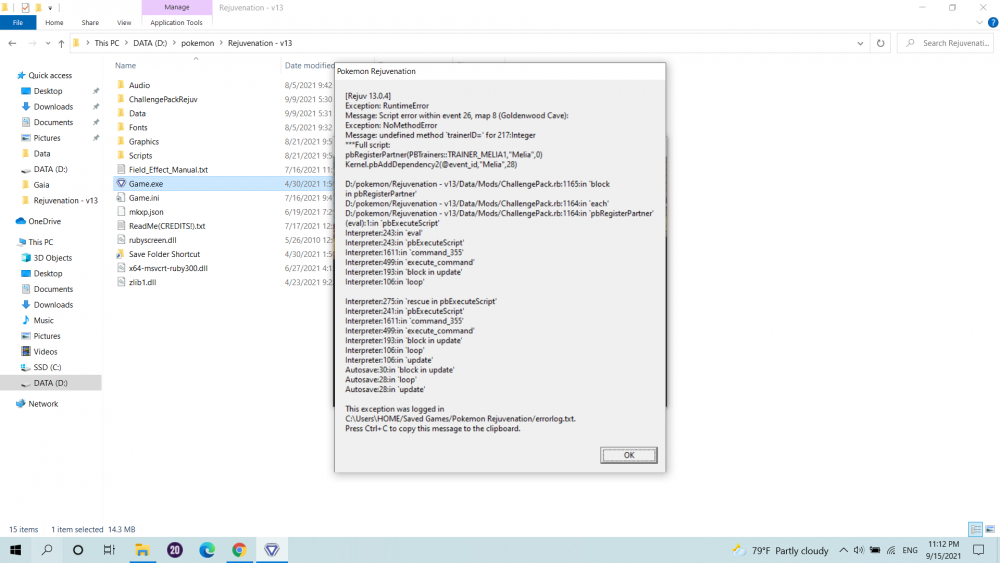Select the Application Tools tab
This screenshot has width=1000, height=563.
(x=176, y=22)
